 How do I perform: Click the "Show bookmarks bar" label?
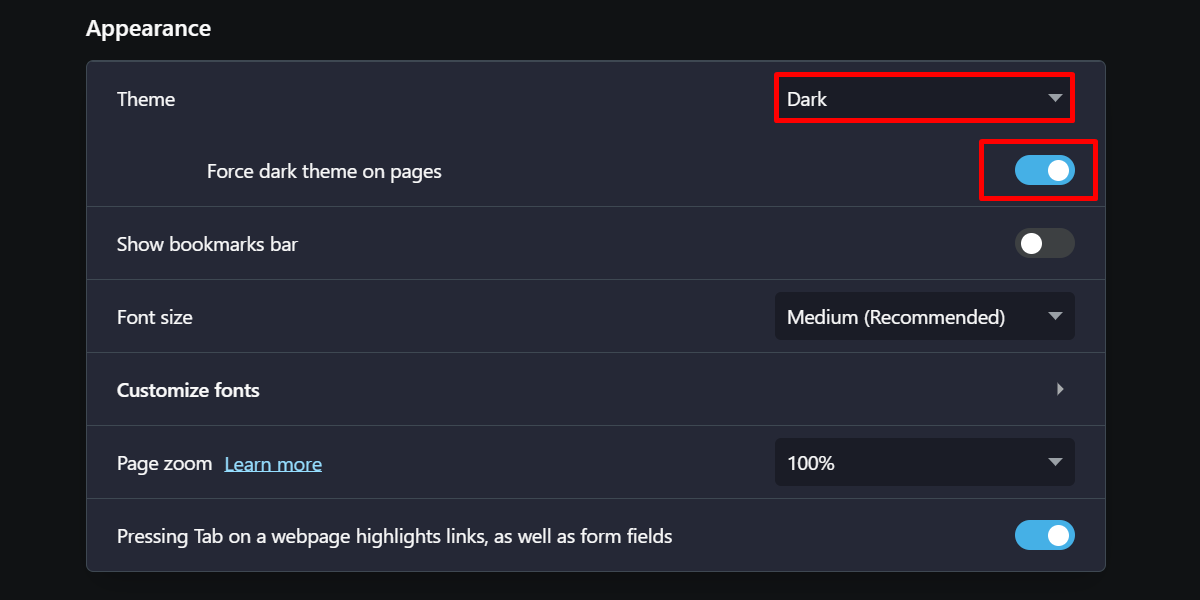pos(206,243)
